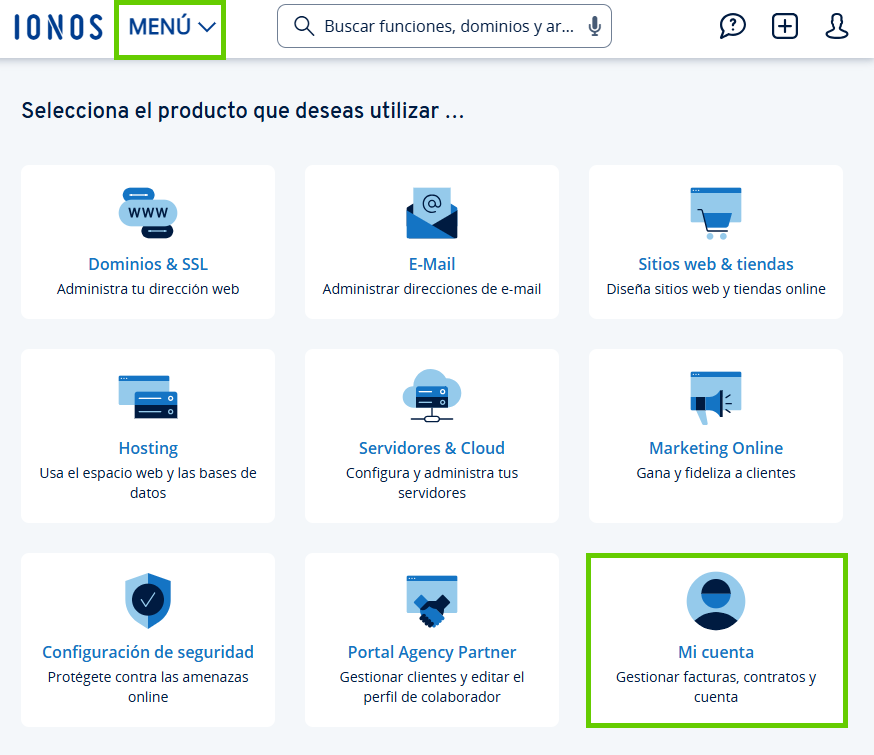Open the Dominios & SSL link
This screenshot has height=755, width=874.
point(148,264)
